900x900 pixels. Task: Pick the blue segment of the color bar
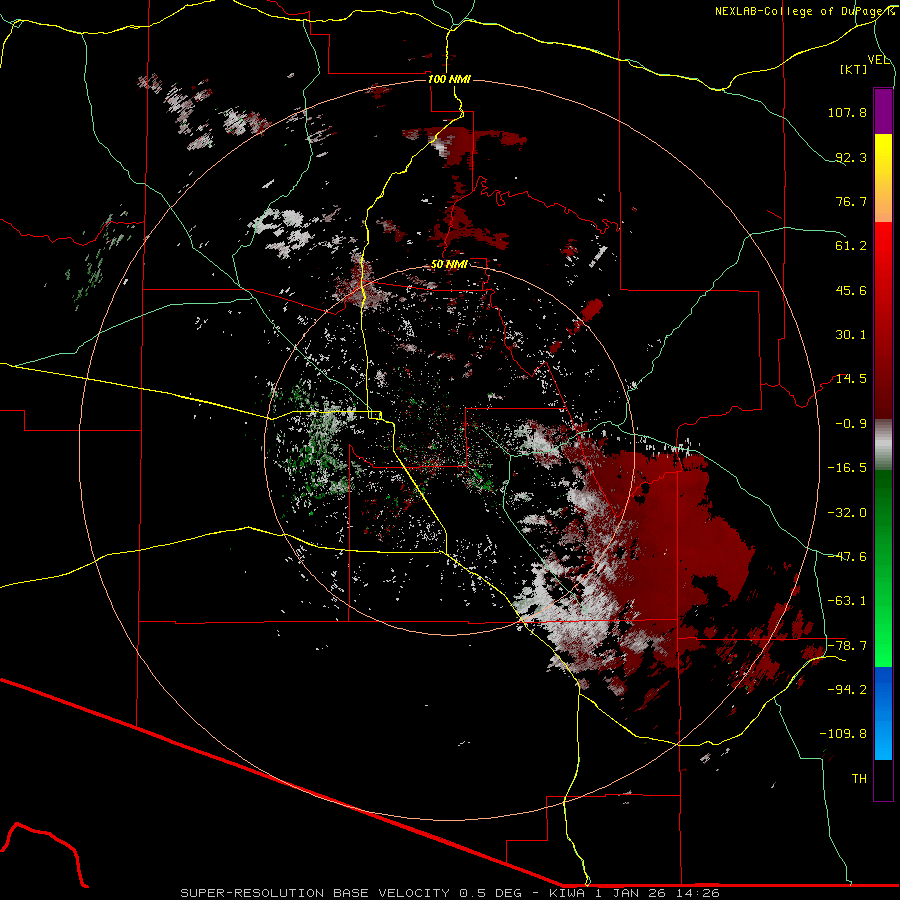[x=883, y=713]
